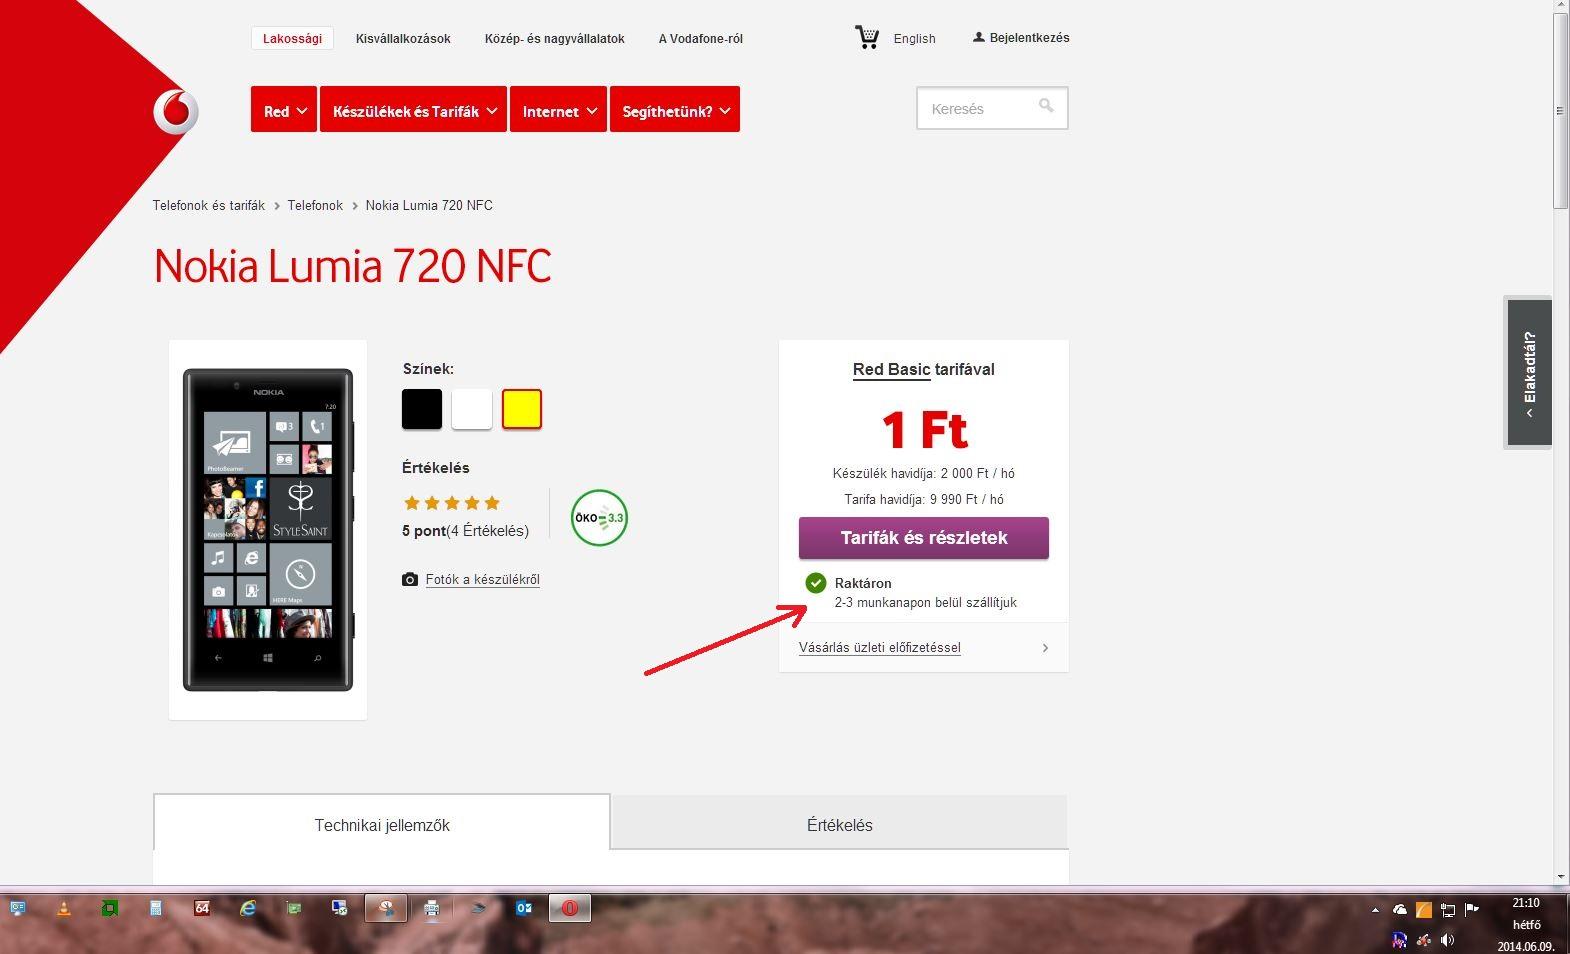1570x954 pixels.
Task: Click the taskbar clock and date
Action: coord(1526,925)
